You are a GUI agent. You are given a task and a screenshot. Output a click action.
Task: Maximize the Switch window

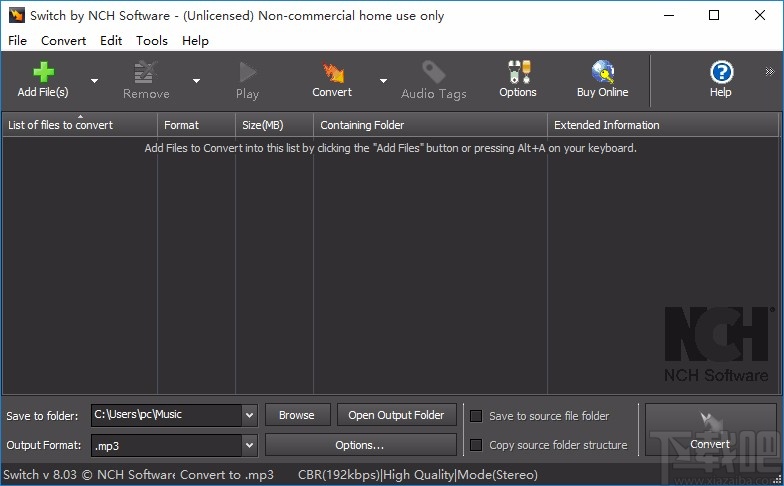click(x=714, y=16)
